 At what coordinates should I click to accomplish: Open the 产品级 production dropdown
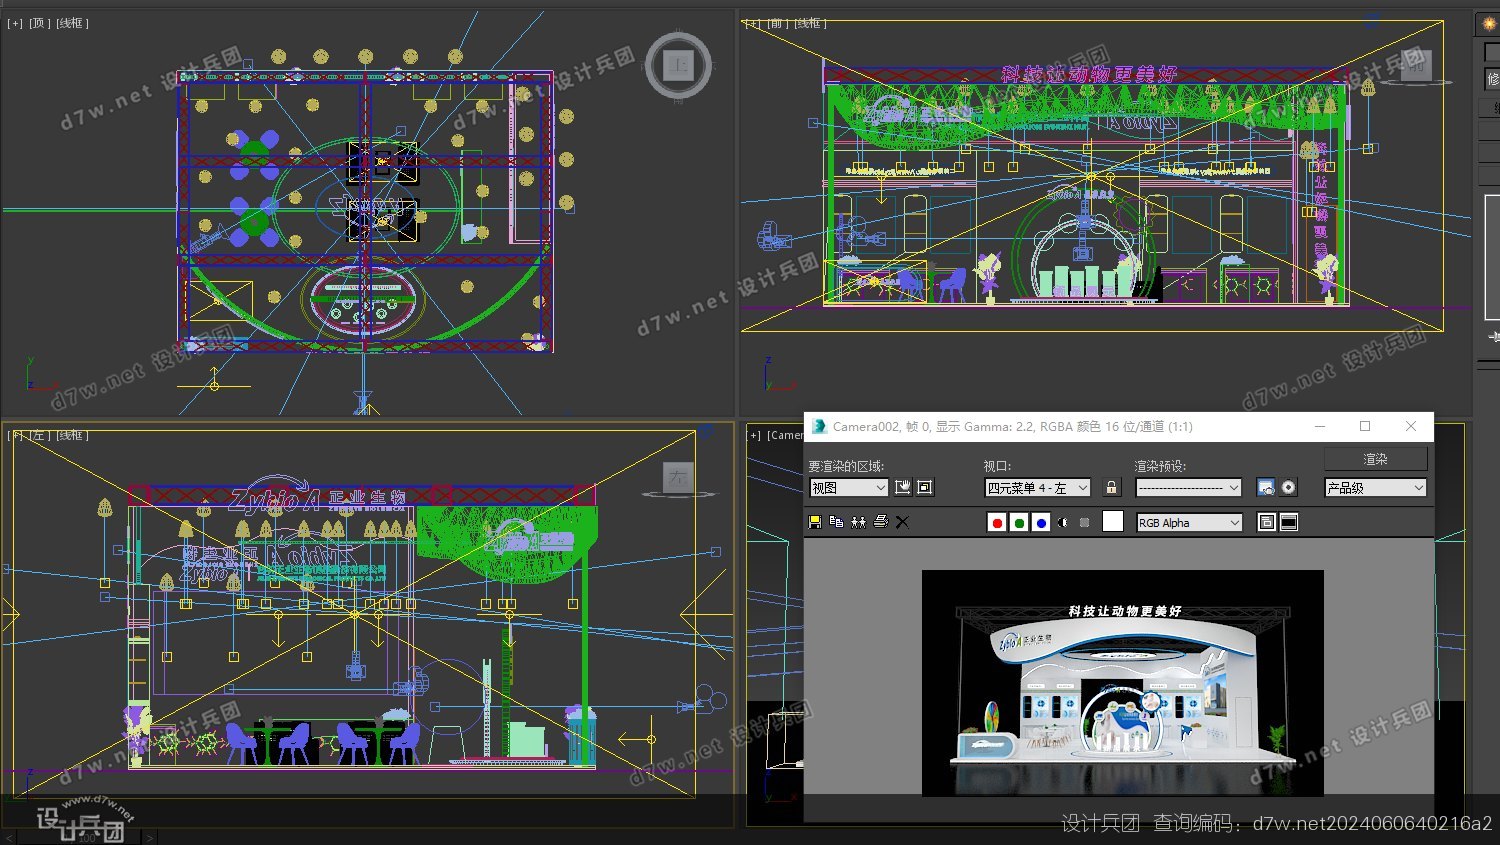point(1375,488)
